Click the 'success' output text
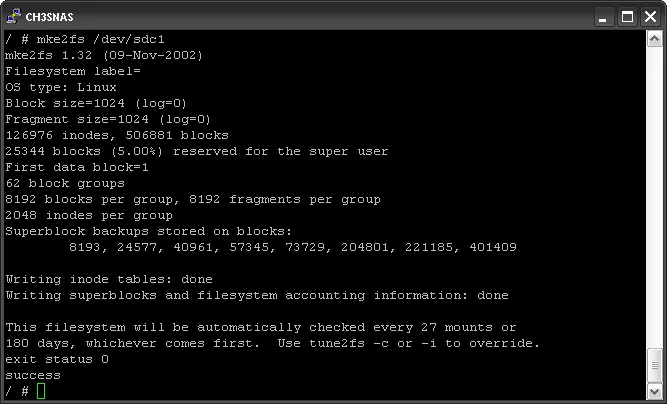Image resolution: width=667 pixels, height=404 pixels. (33, 376)
